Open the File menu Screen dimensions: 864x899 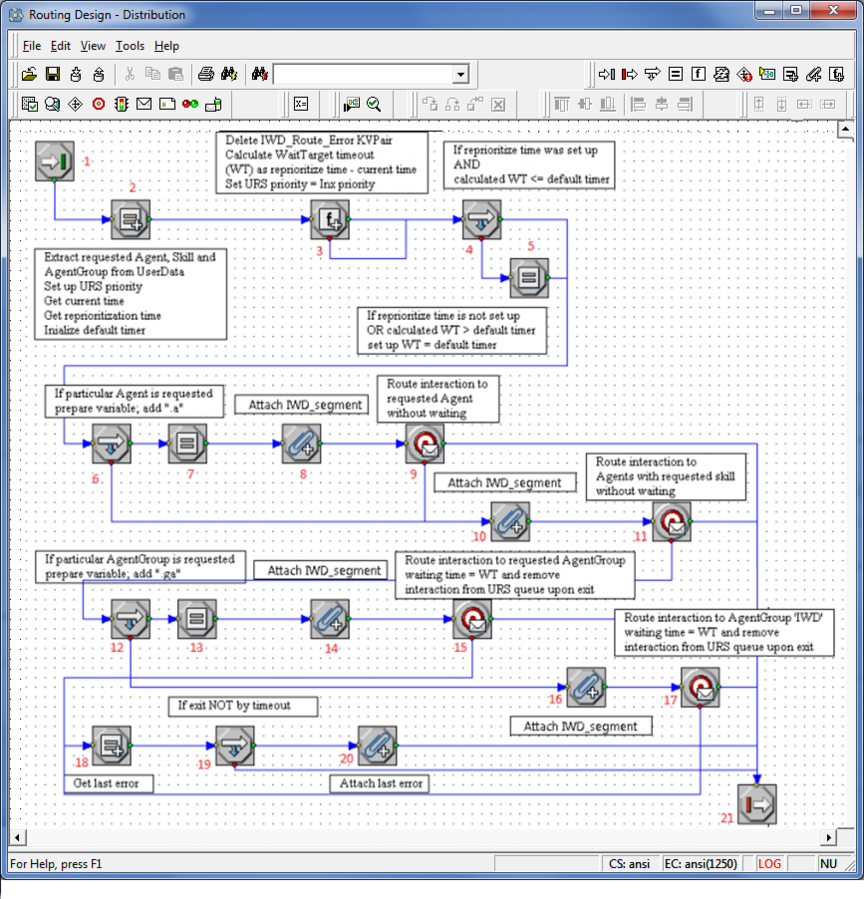32,46
